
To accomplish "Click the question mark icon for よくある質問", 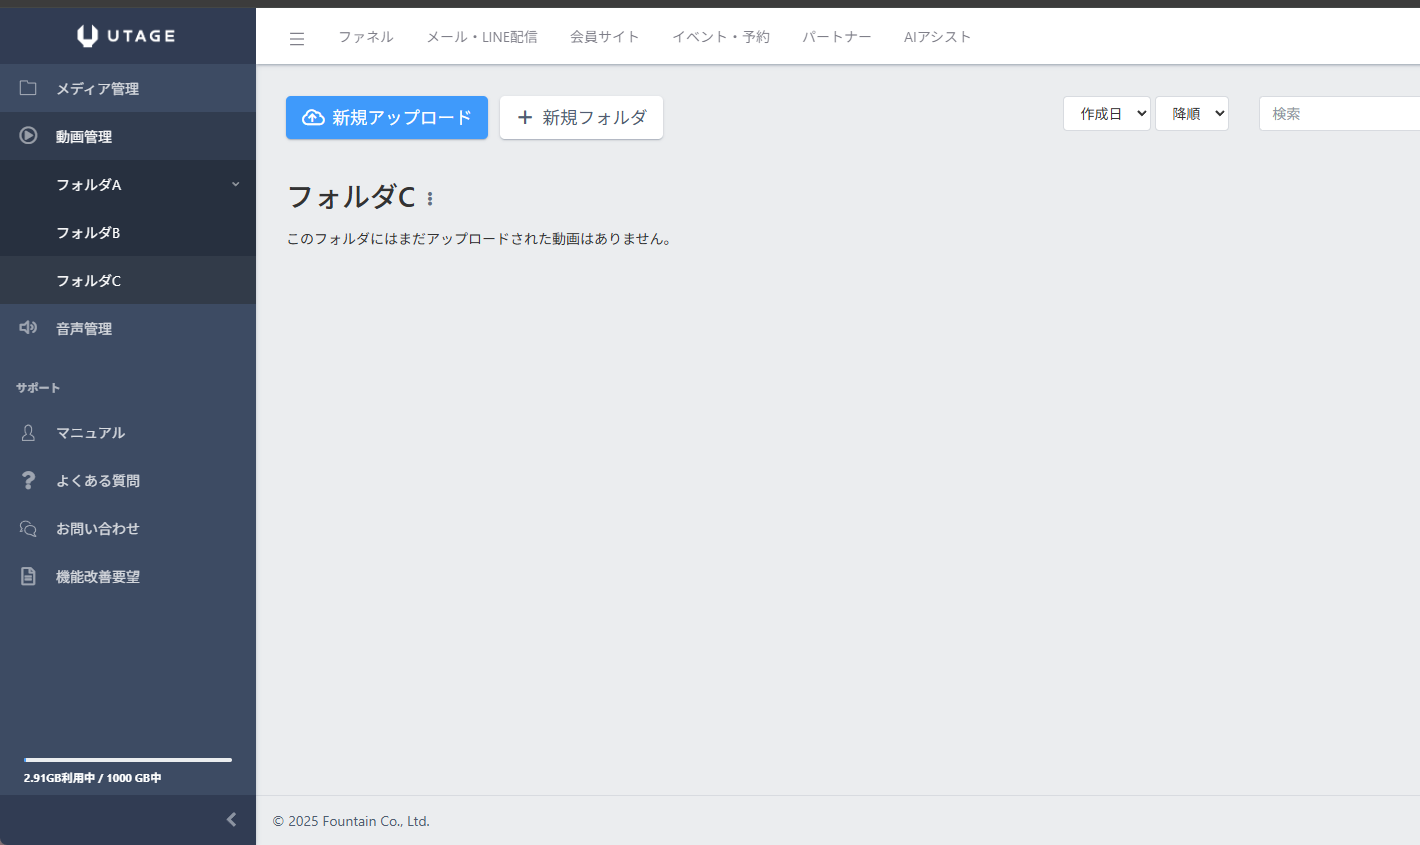I will point(28,480).
